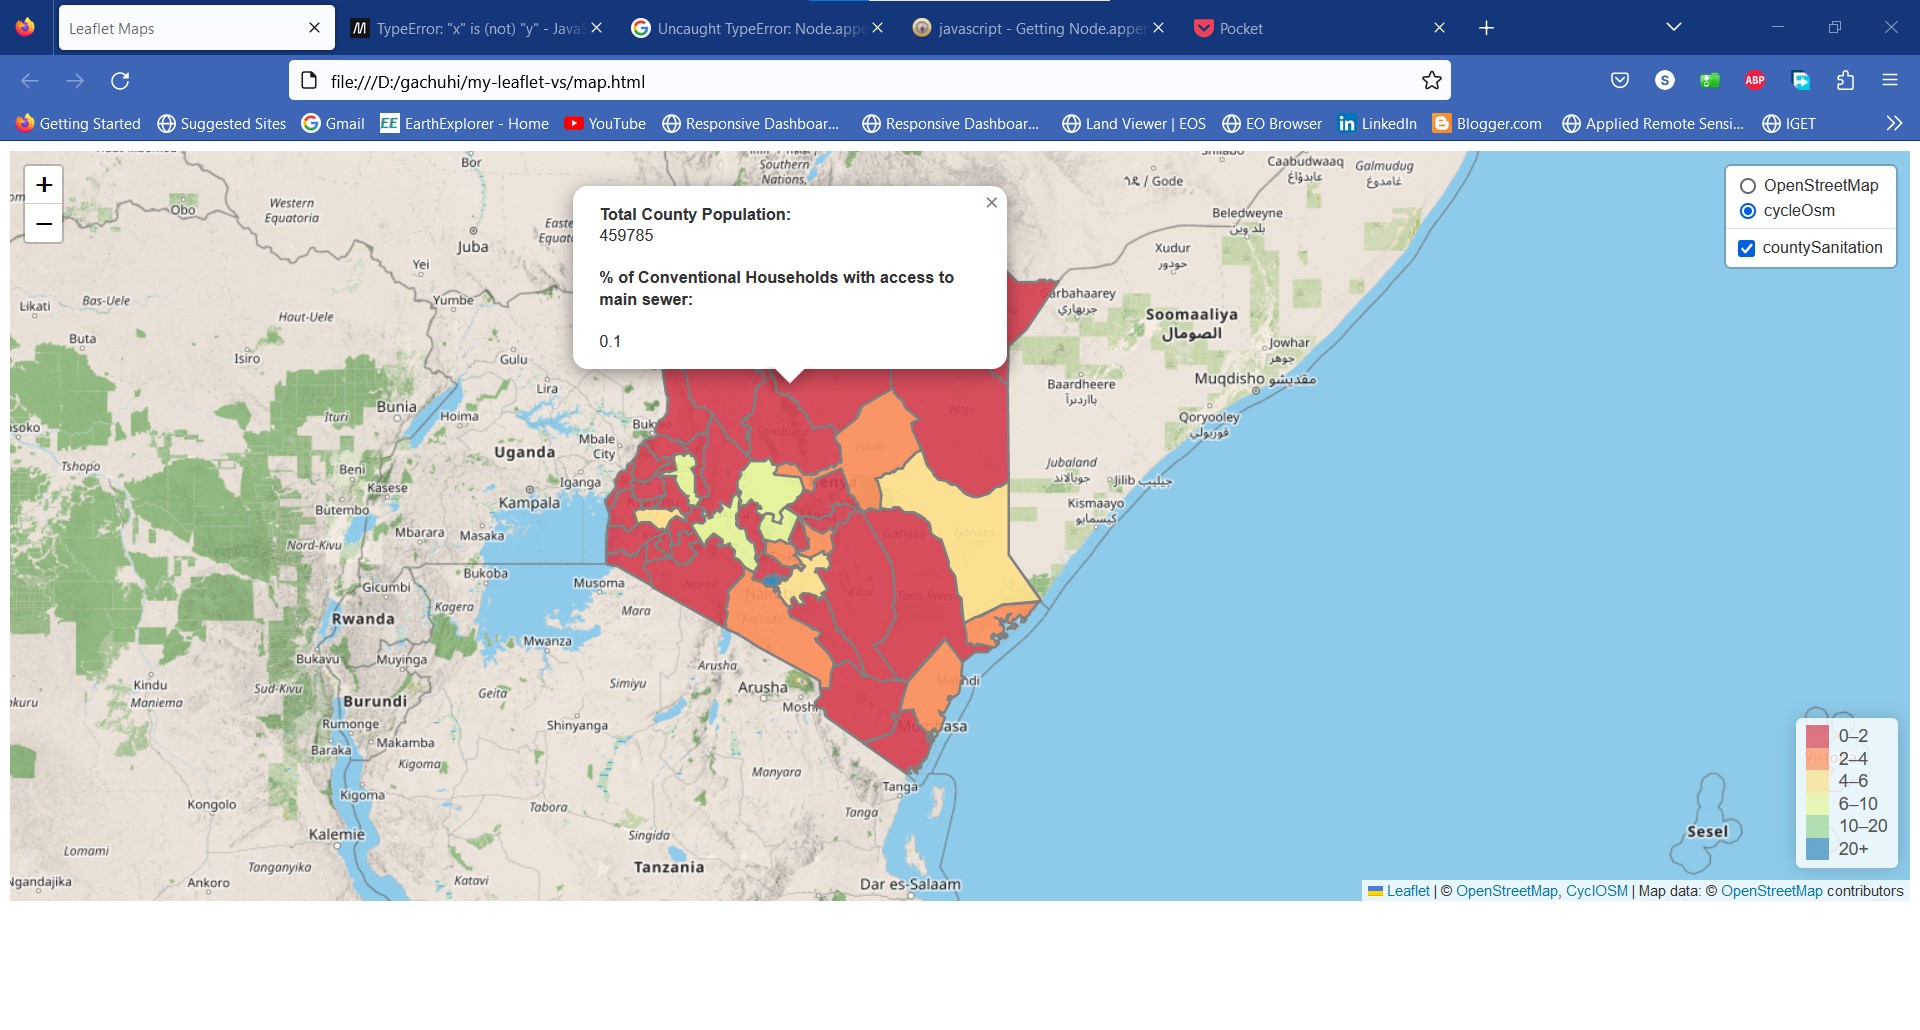
Task: Expand the list all tabs arrow
Action: pos(1674,28)
